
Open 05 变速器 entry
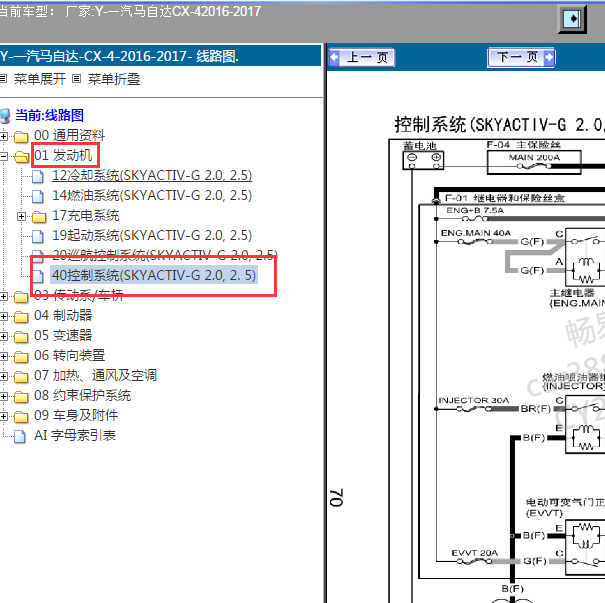(x=63, y=336)
